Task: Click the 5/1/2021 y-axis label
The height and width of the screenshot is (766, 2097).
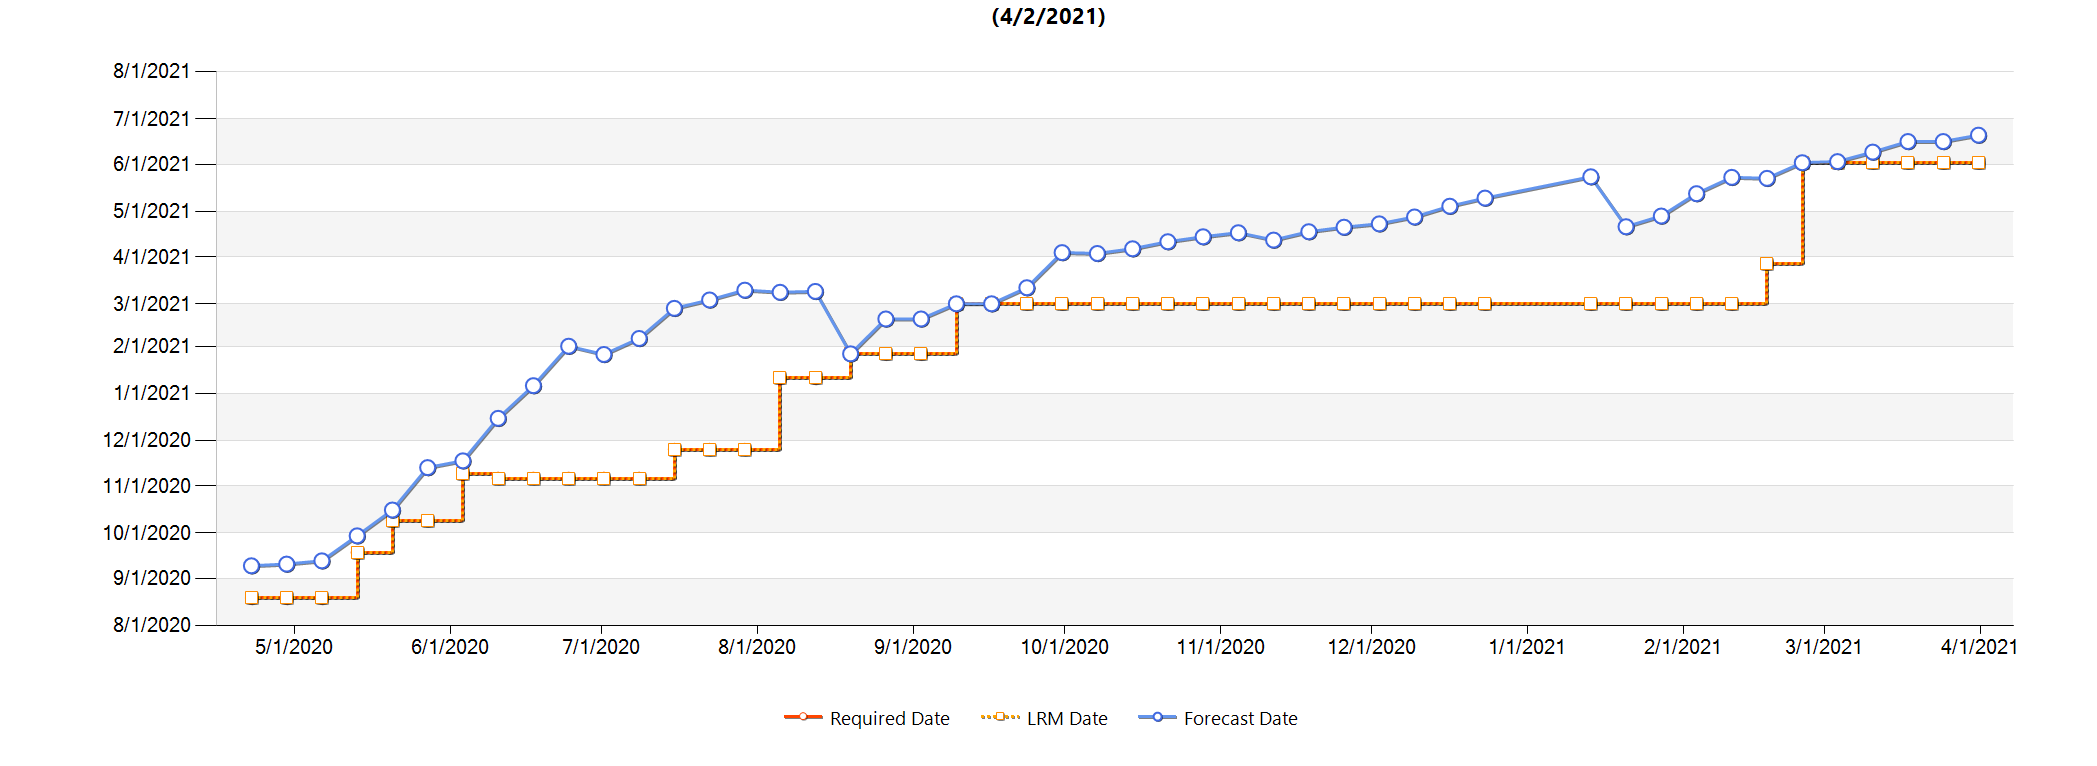Action: click(151, 211)
